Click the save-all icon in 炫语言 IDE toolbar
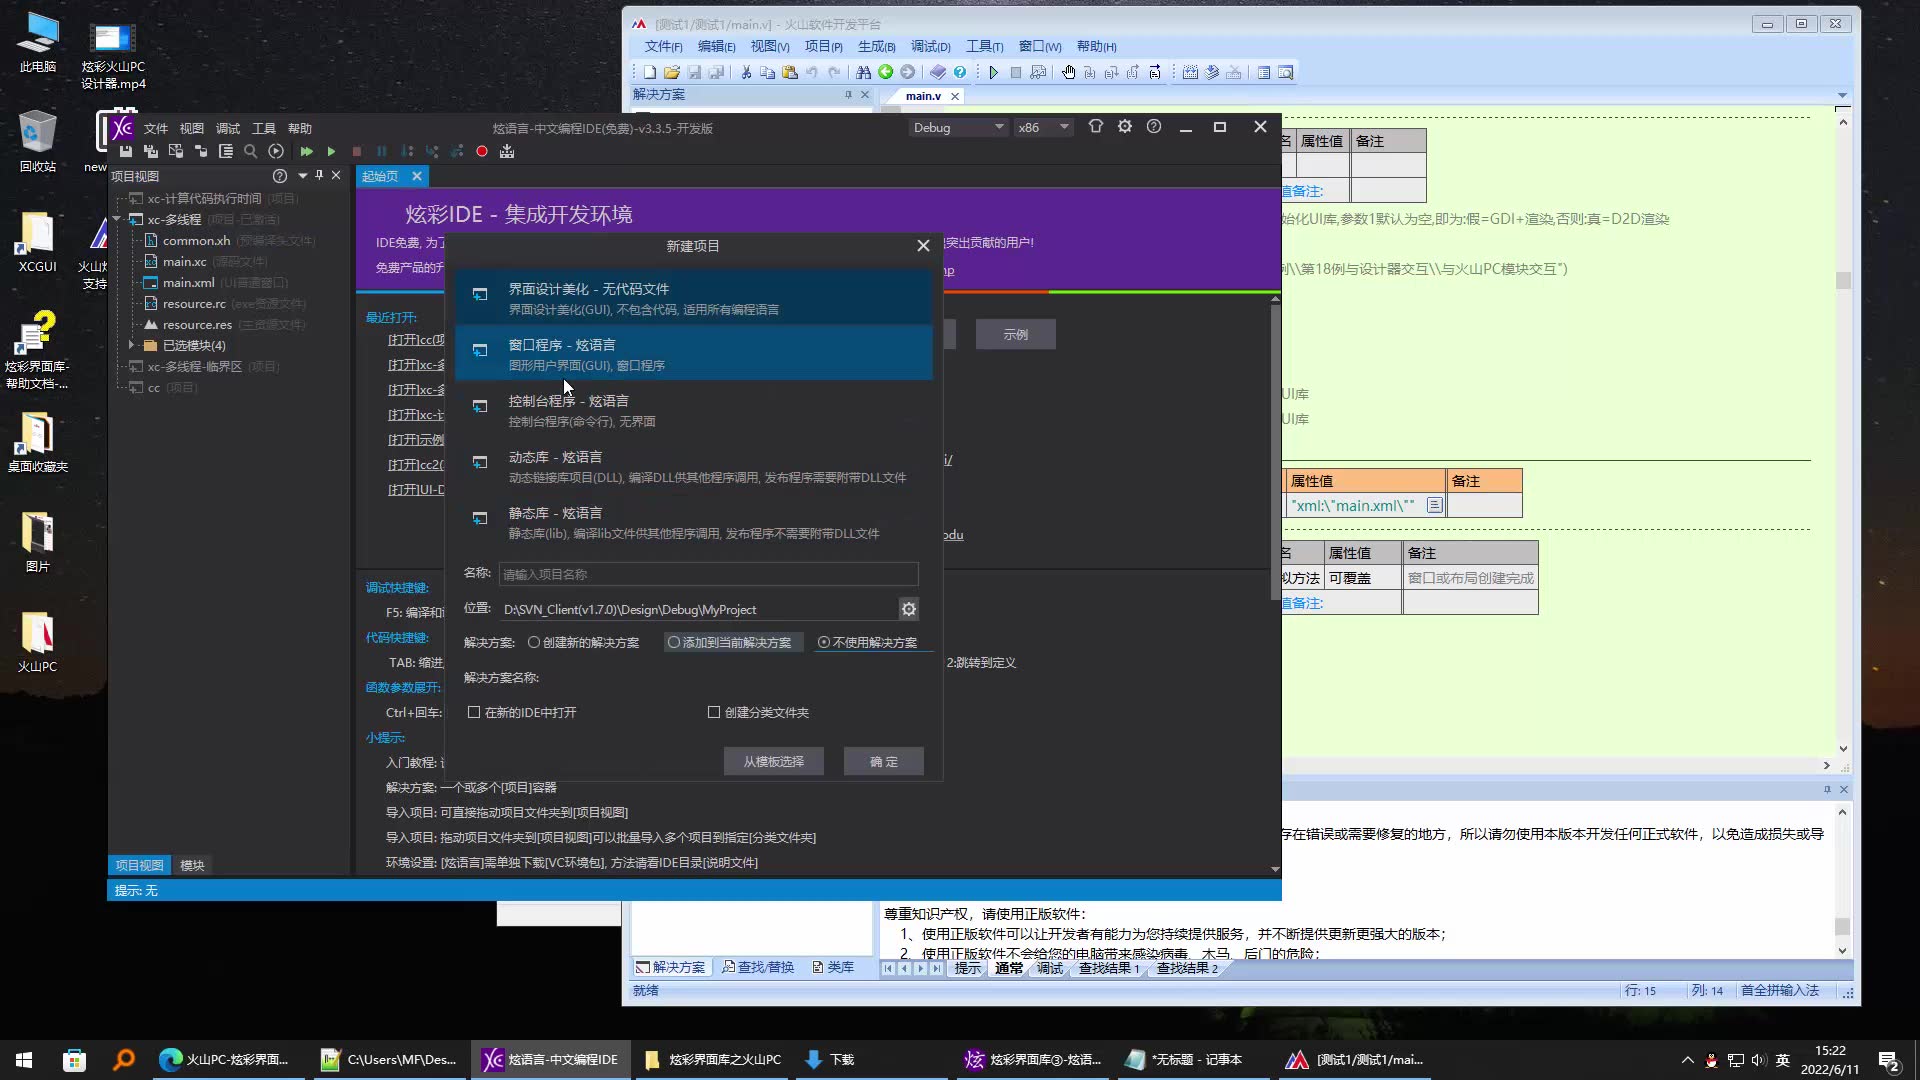The height and width of the screenshot is (1080, 1920). click(x=151, y=152)
